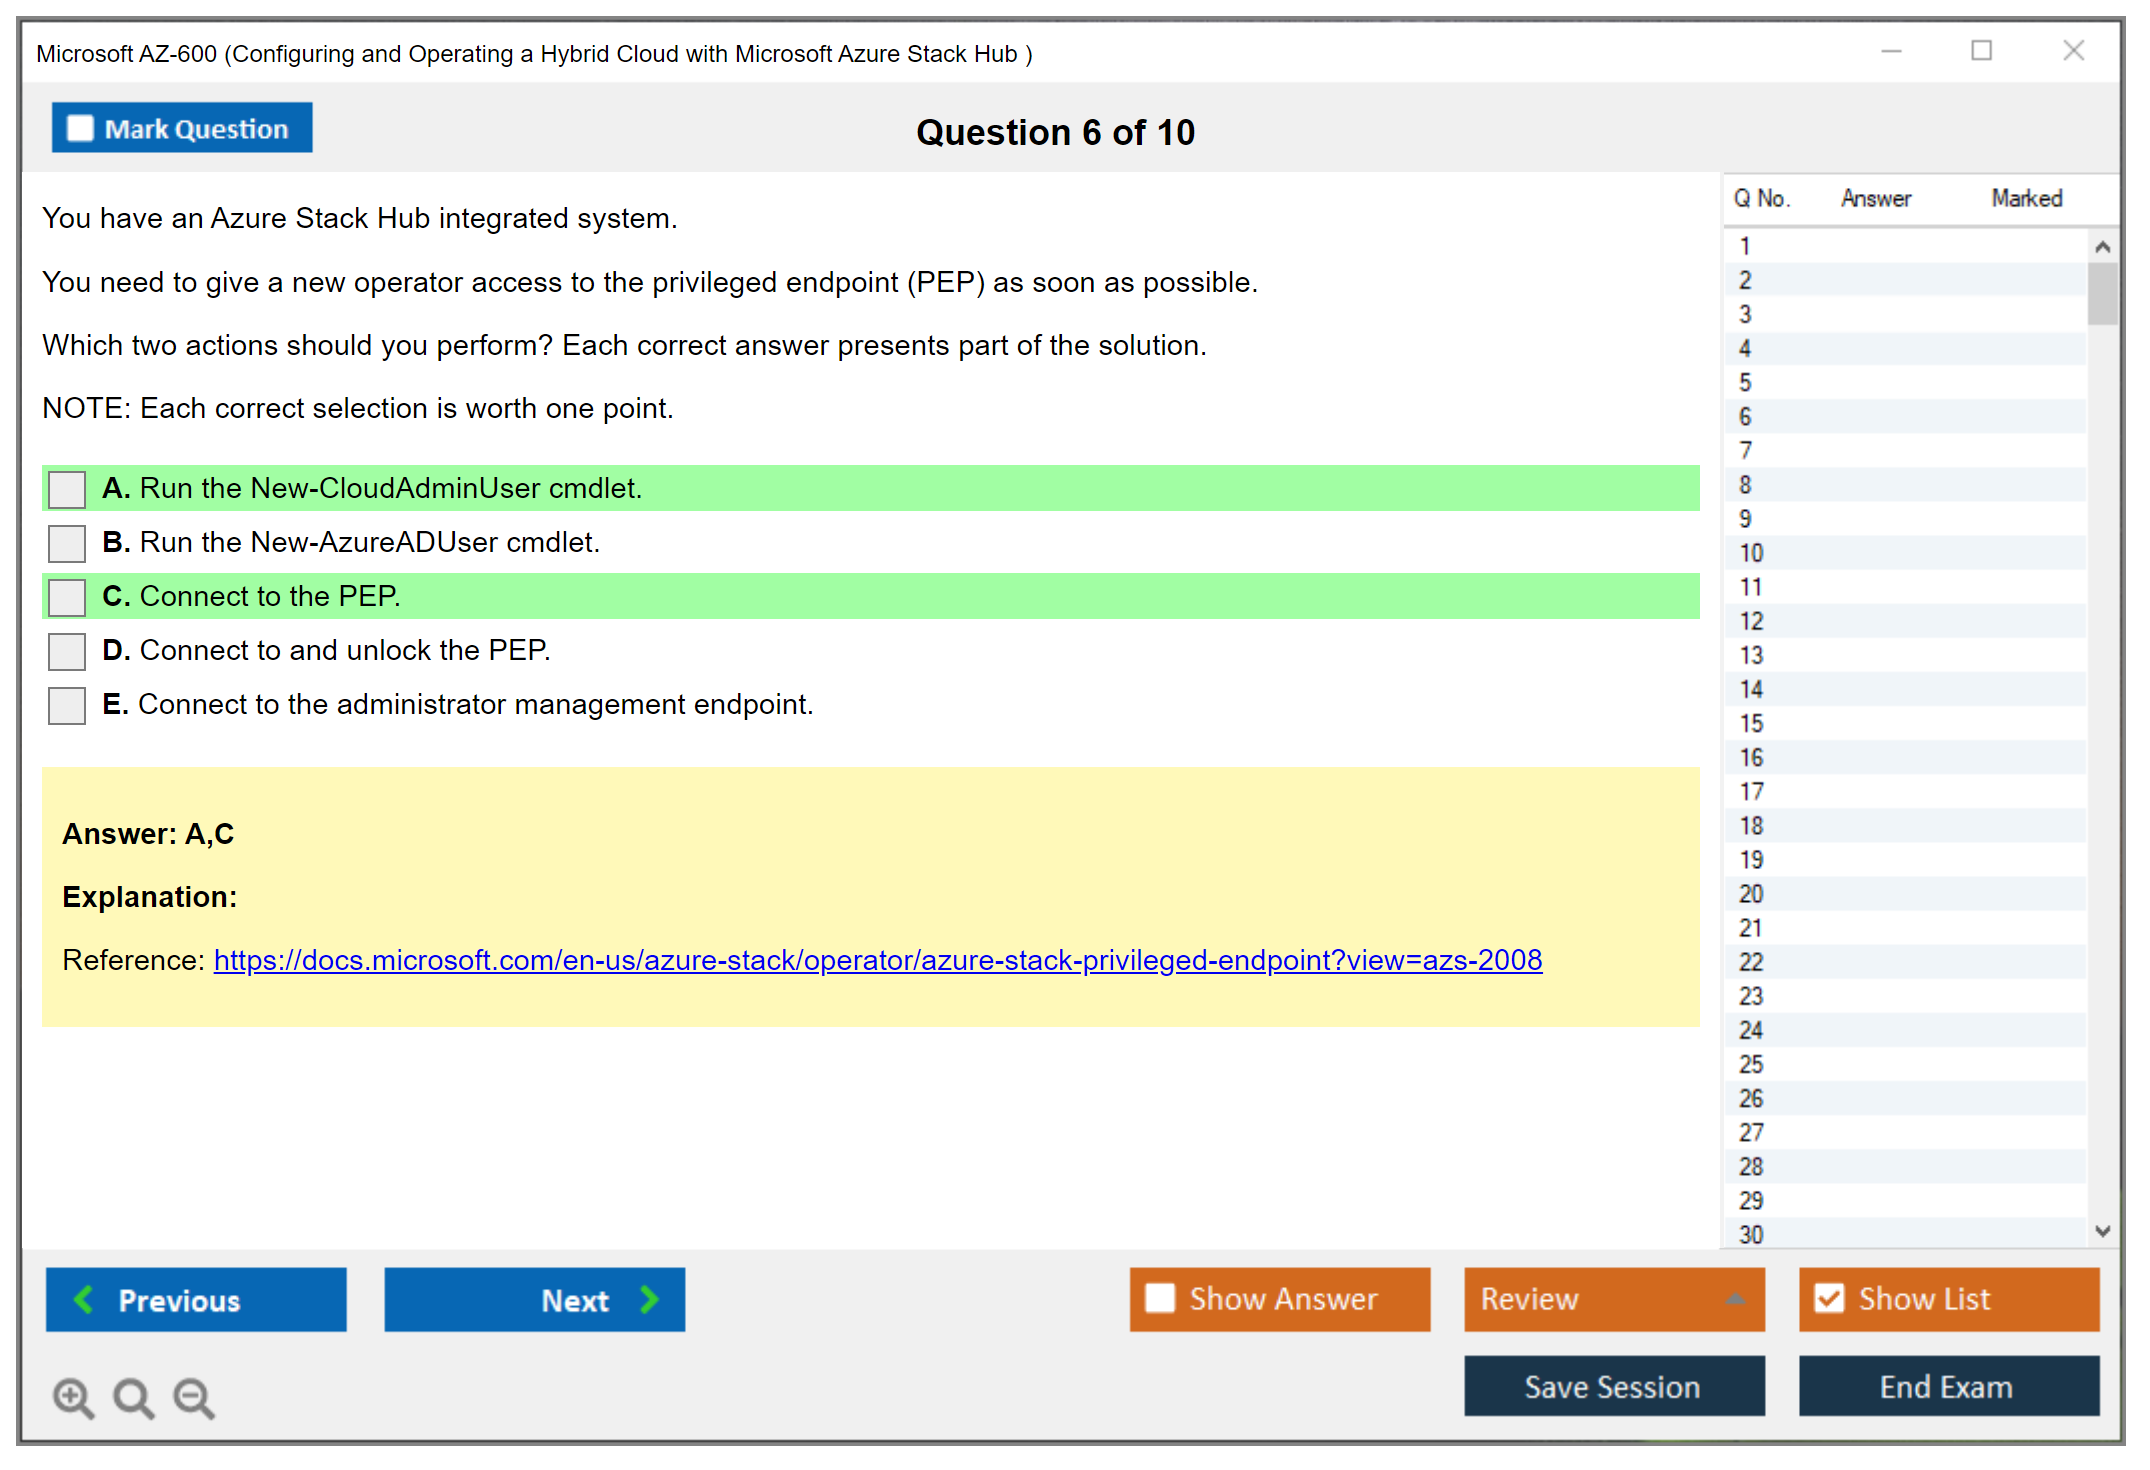Click the green left arrow on Previous
The height and width of the screenshot is (1470, 2150).
[x=84, y=1299]
